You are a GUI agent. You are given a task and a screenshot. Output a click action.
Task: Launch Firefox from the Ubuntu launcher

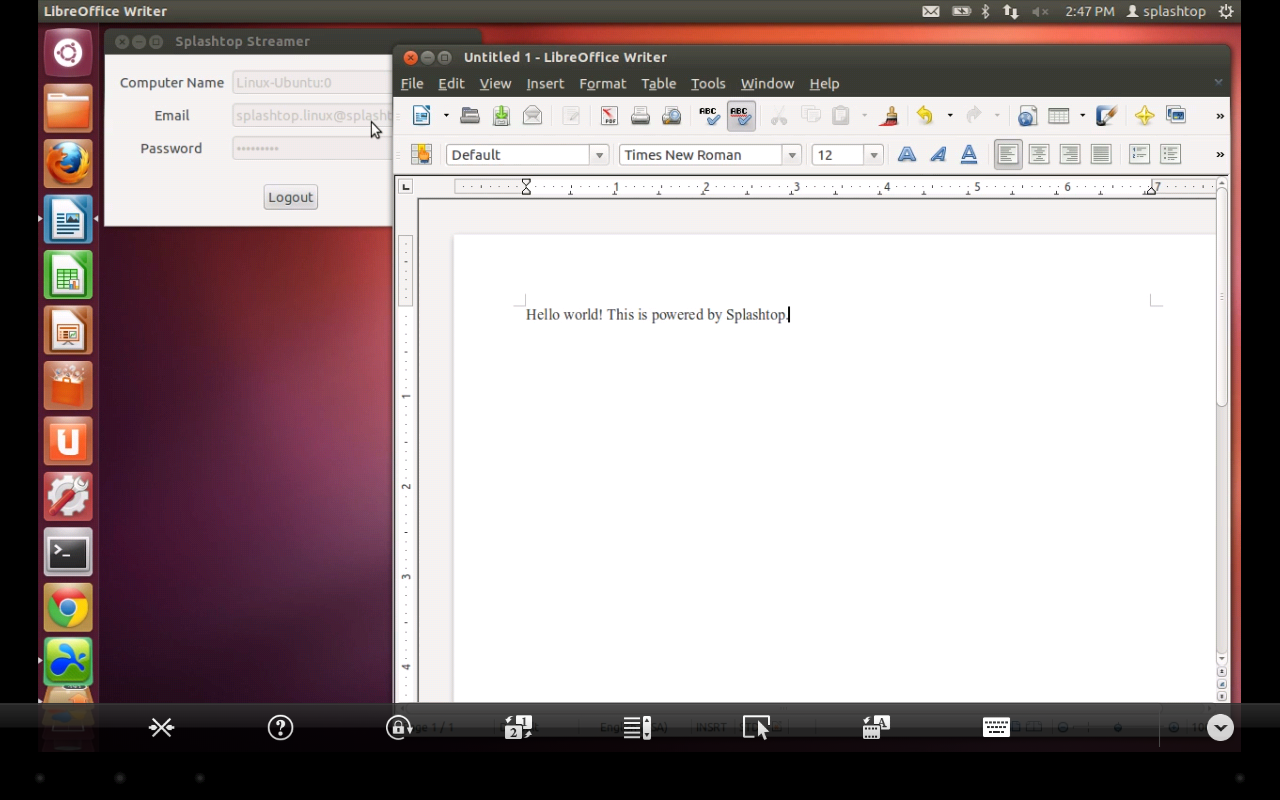pos(68,164)
